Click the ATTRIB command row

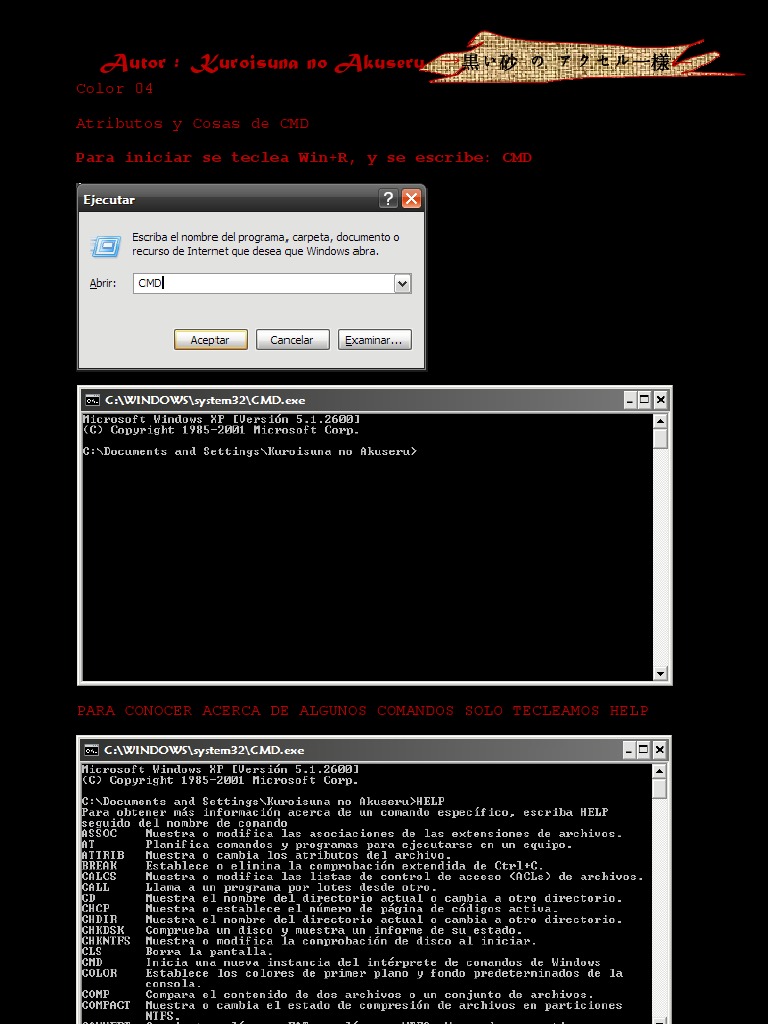266,855
